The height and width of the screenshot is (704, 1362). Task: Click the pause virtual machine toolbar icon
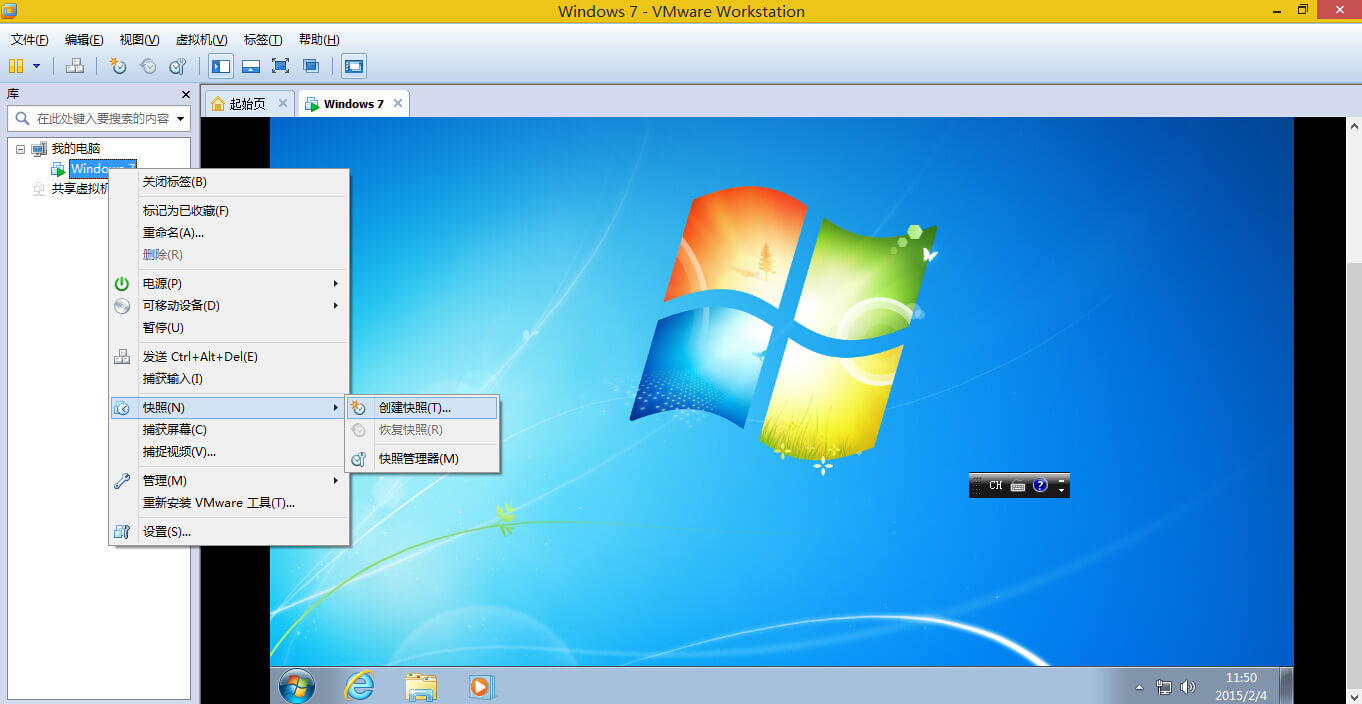point(16,66)
